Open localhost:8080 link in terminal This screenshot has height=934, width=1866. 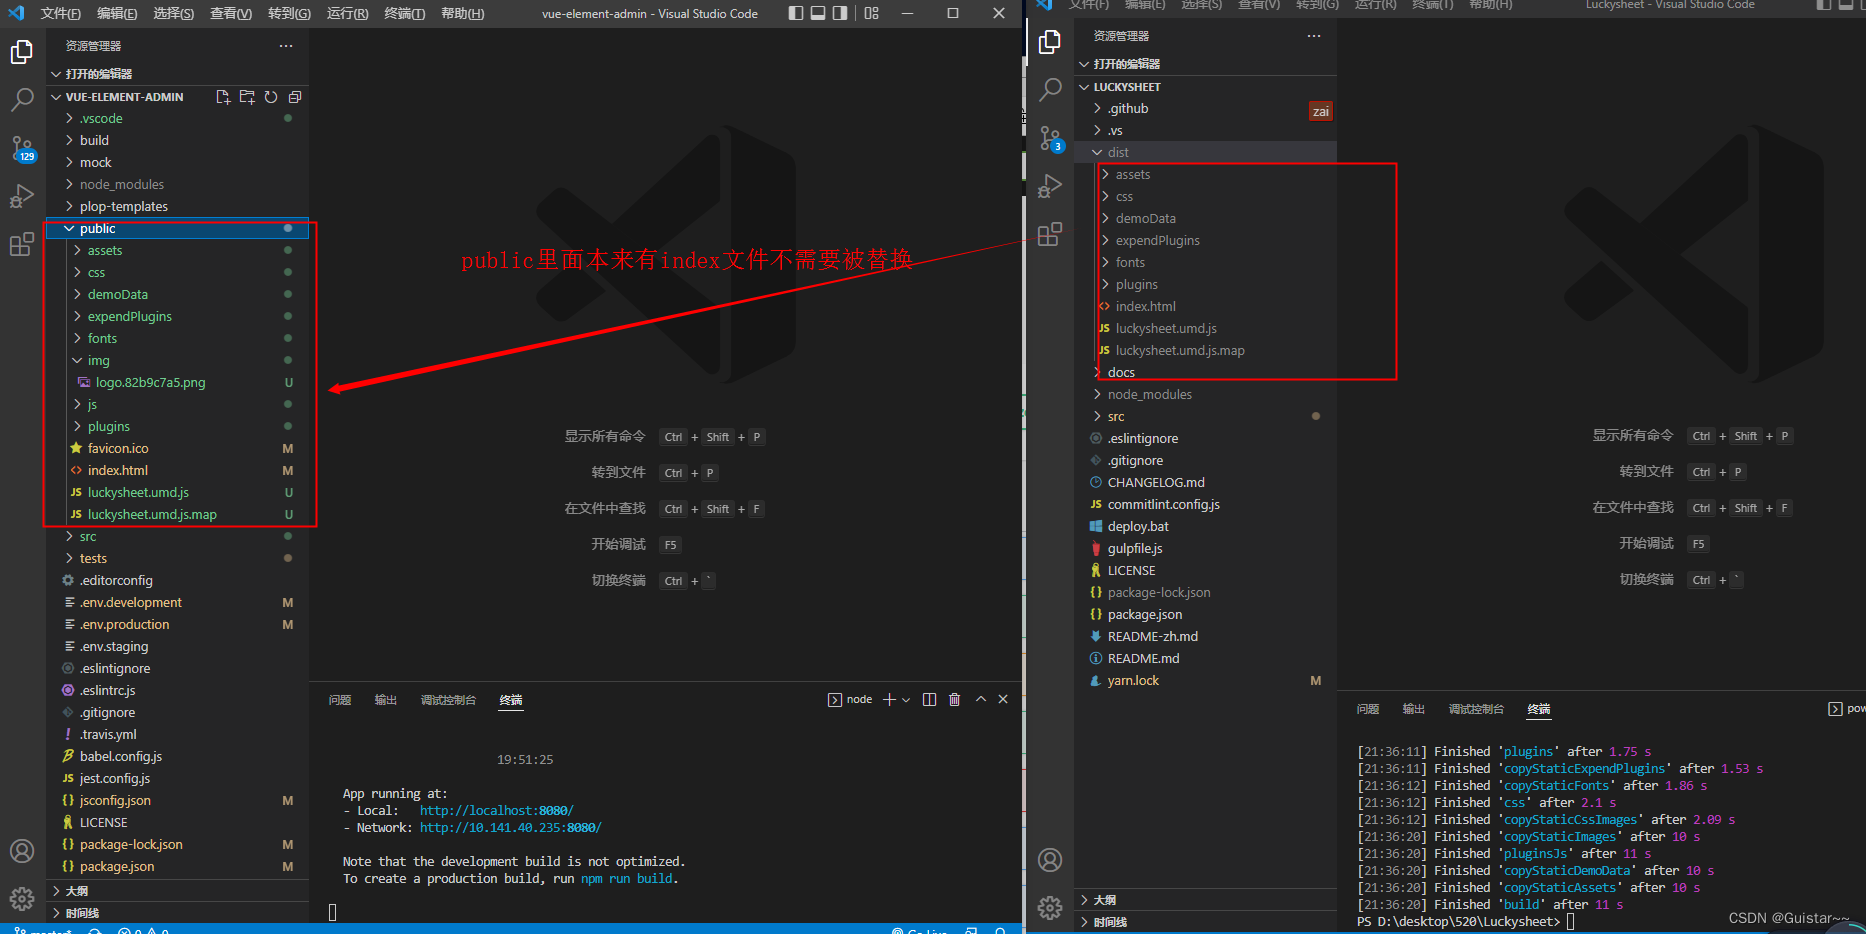tap(496, 811)
